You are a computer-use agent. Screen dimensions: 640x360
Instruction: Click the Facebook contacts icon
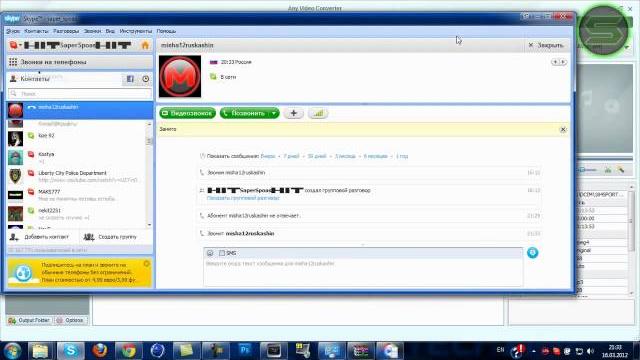pyautogui.click(x=130, y=79)
